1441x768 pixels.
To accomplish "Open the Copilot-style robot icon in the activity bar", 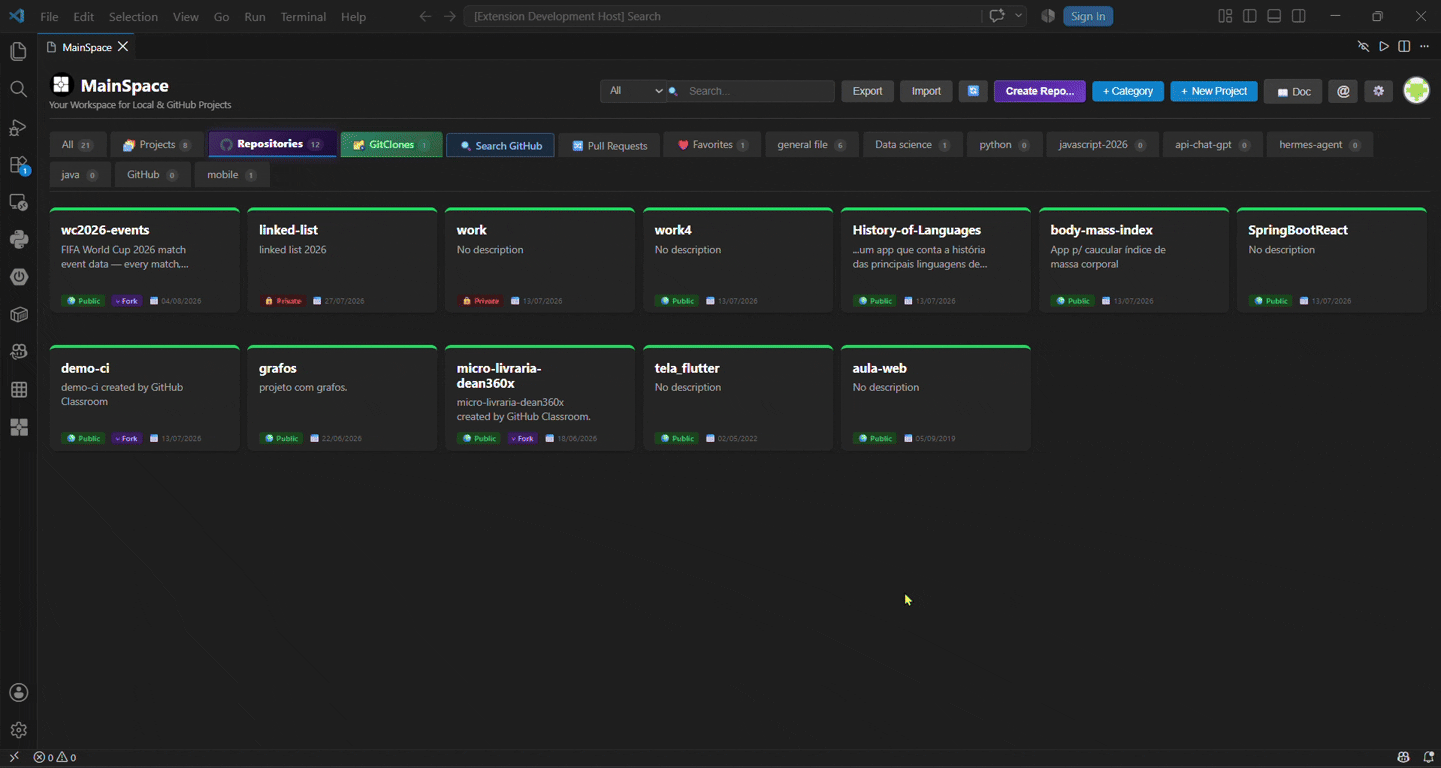I will (18, 352).
